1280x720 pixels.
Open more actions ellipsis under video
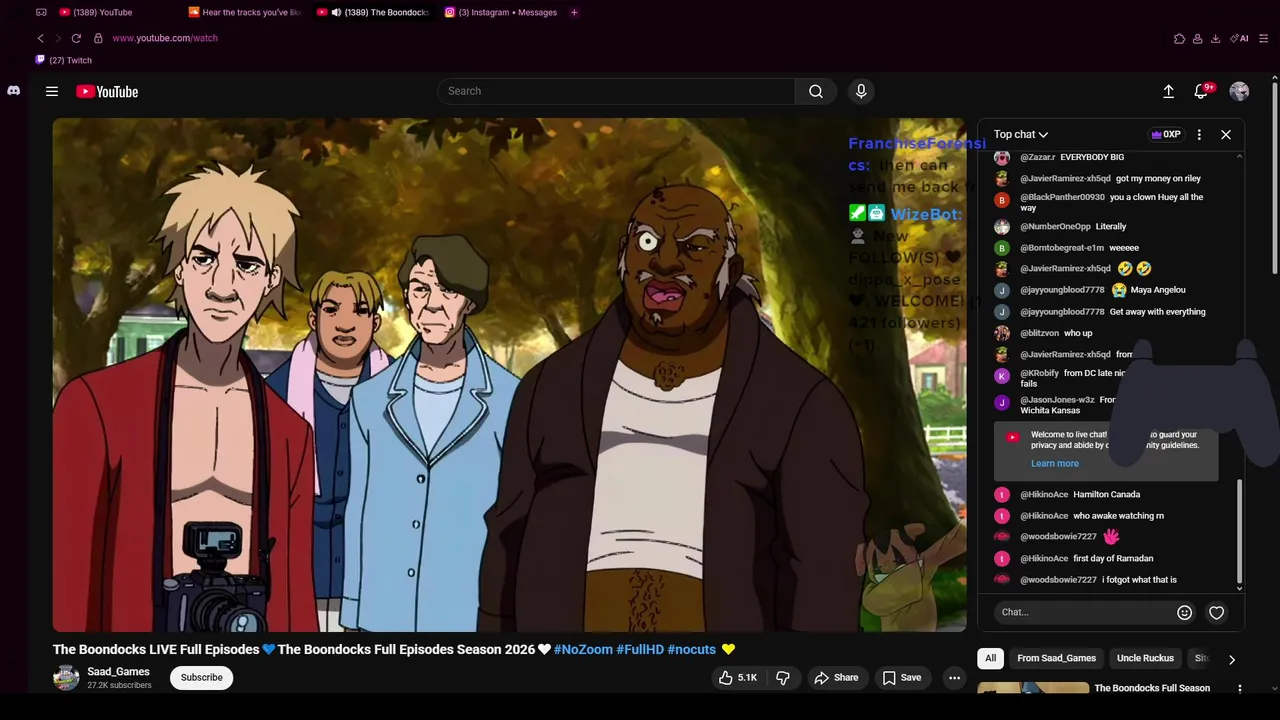[x=954, y=678]
